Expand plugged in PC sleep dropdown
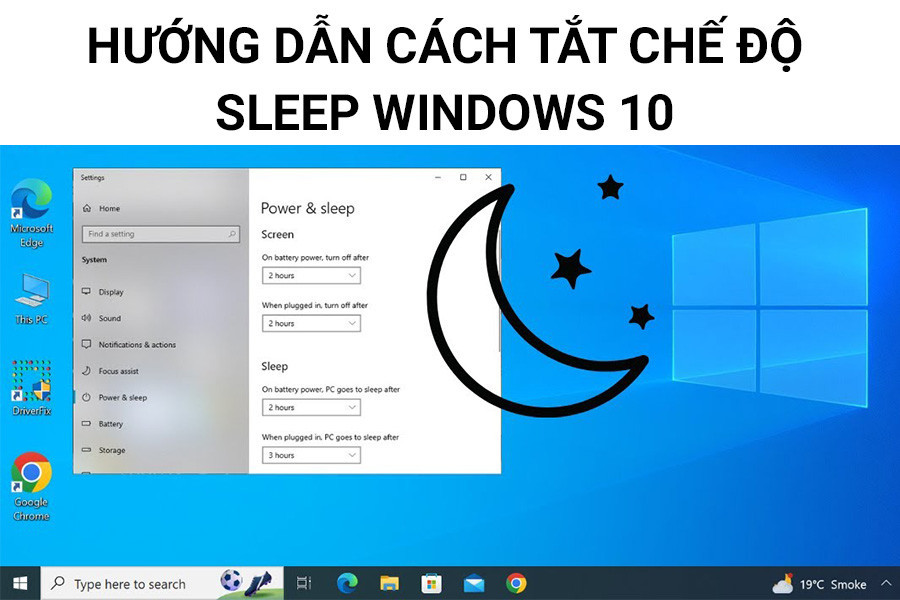This screenshot has width=900, height=600. pos(311,455)
